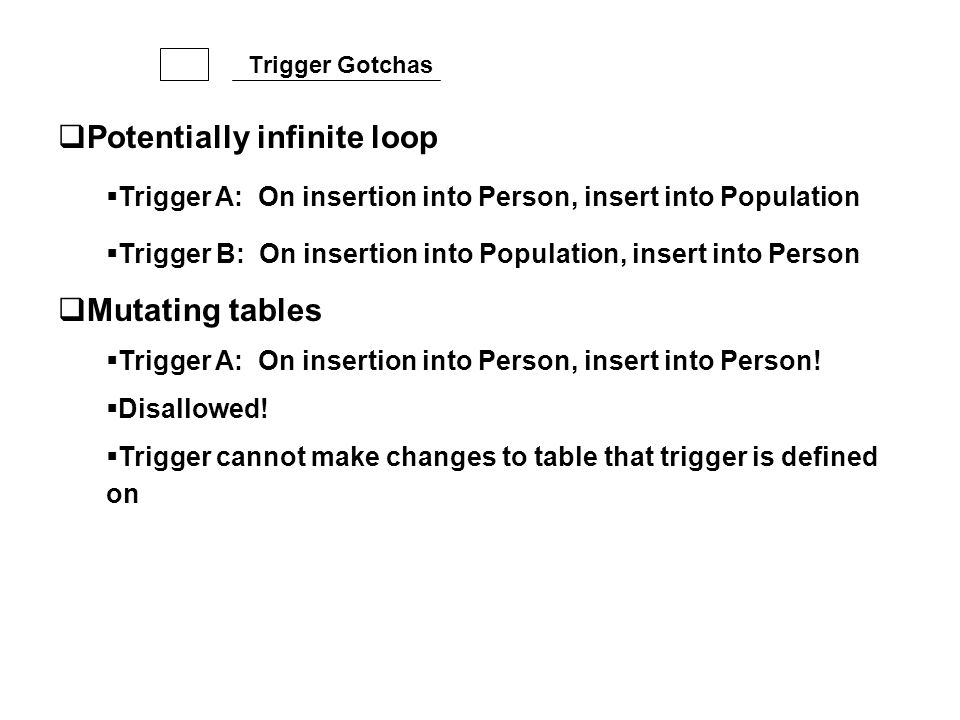This screenshot has height=720, width=960.
Task: Click the trailing word 'on' on last line
Action: 122,495
